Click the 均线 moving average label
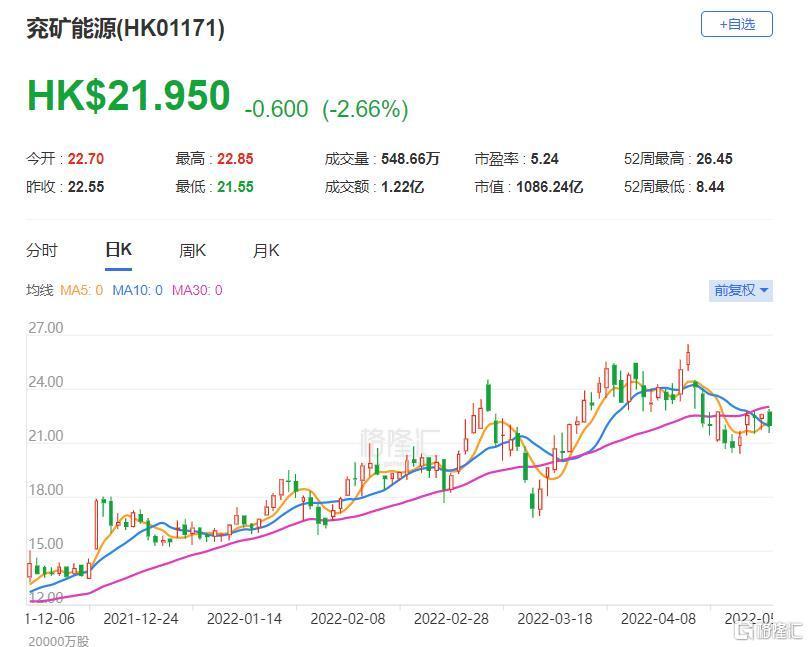 39,291
